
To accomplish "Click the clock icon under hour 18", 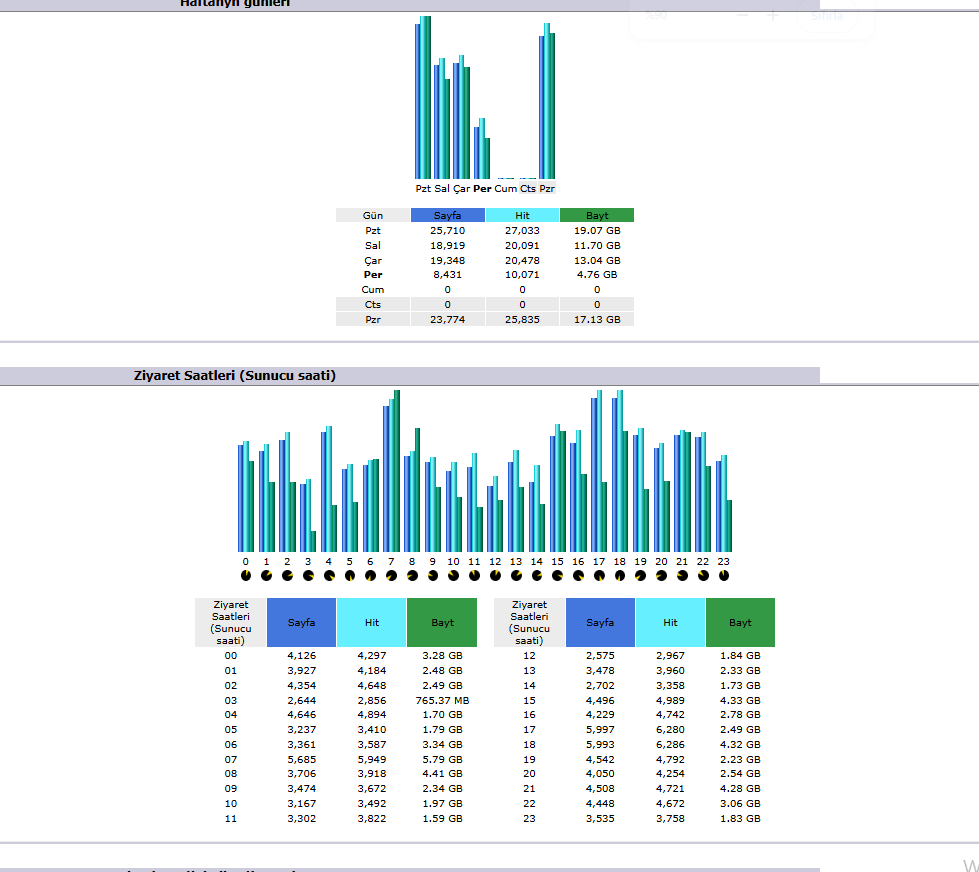I will coord(620,576).
